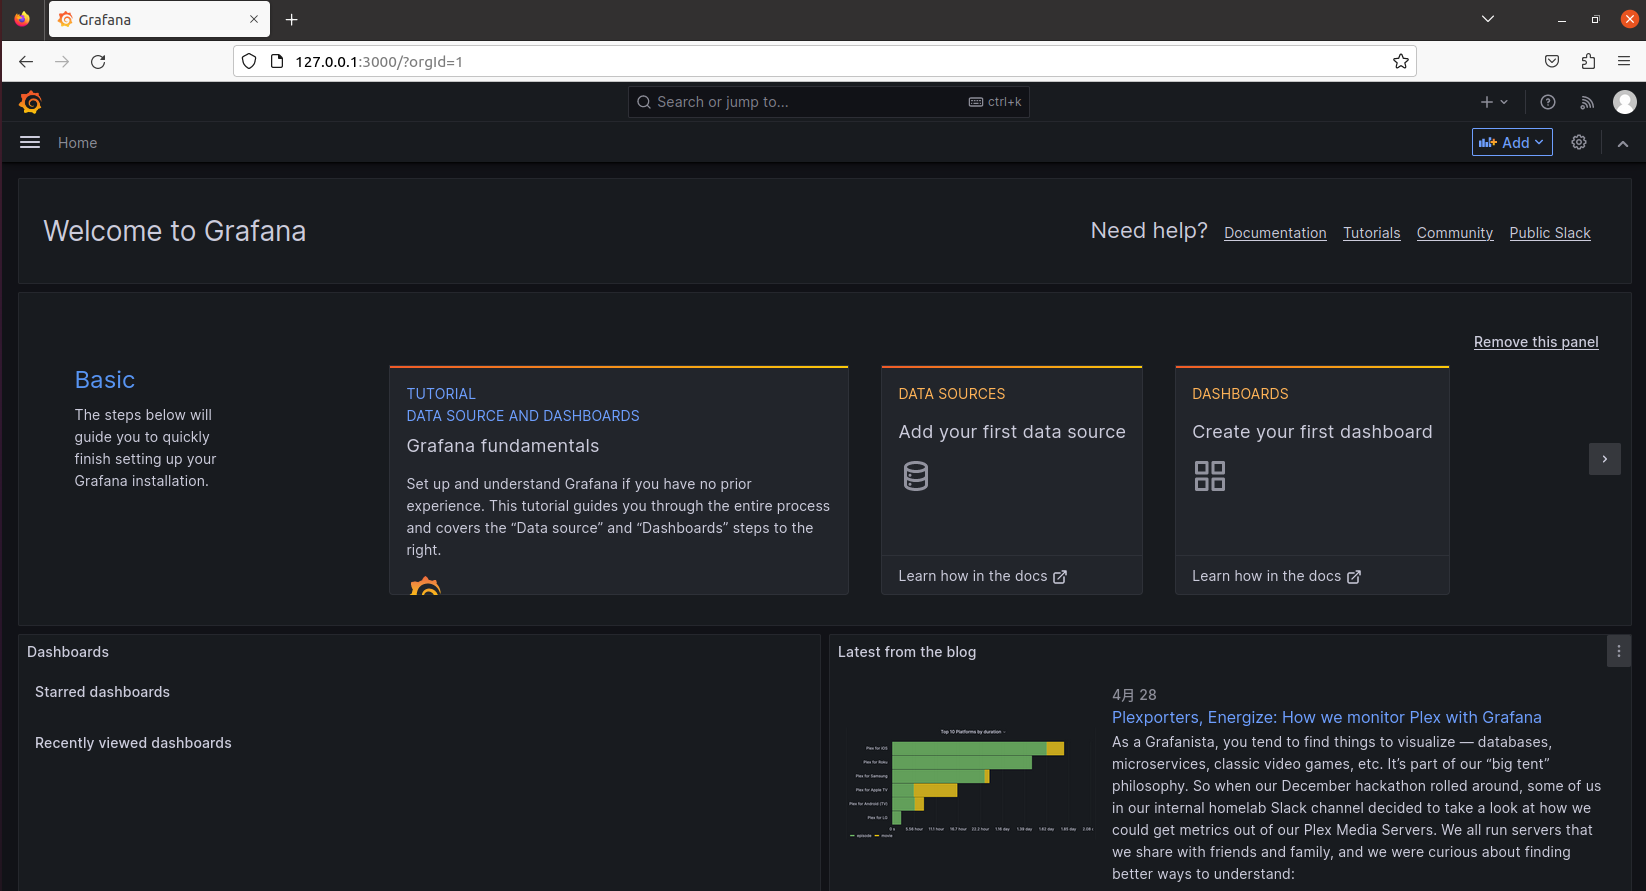1646x891 pixels.
Task: Click the data source database icon
Action: [x=916, y=476]
